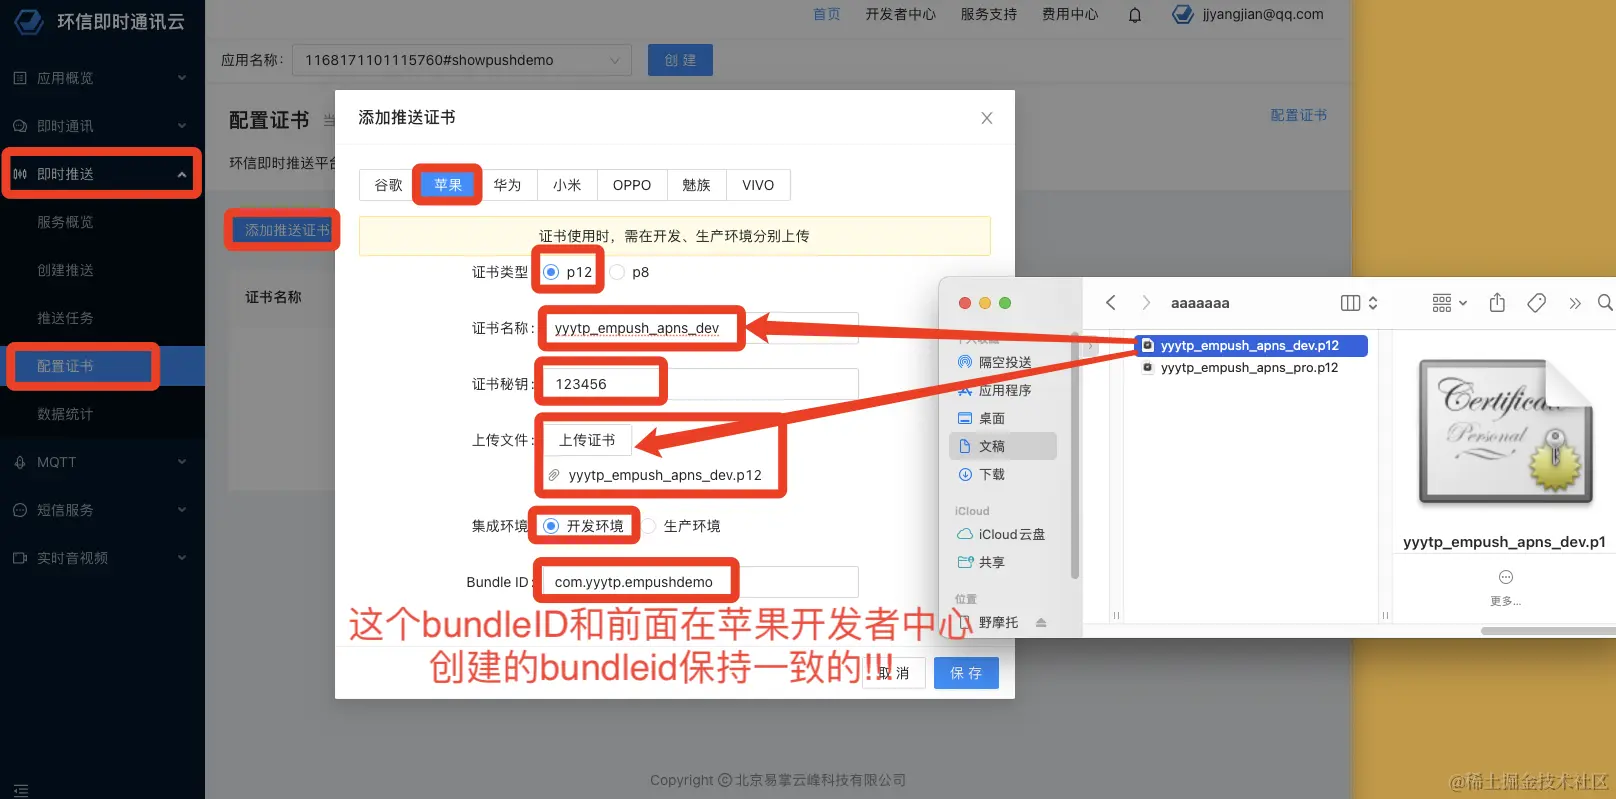Screen dimensions: 1616x799
Task: Click the 证书秘钥 input field
Action: tap(700, 384)
